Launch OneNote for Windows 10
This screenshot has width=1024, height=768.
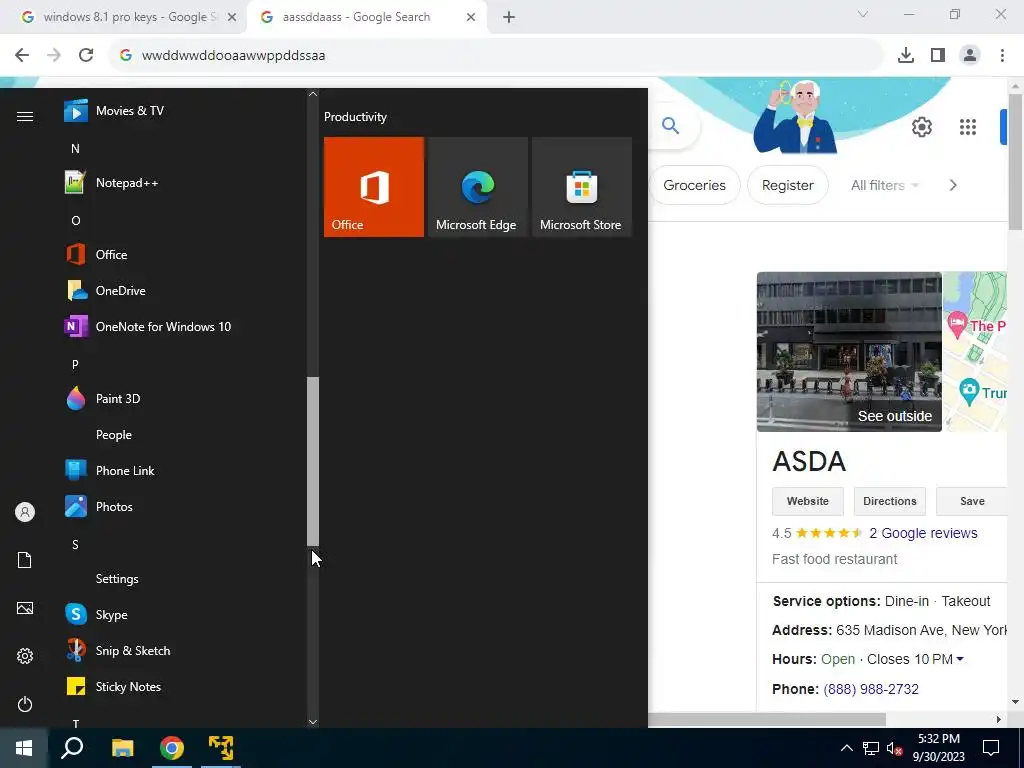coord(183,327)
